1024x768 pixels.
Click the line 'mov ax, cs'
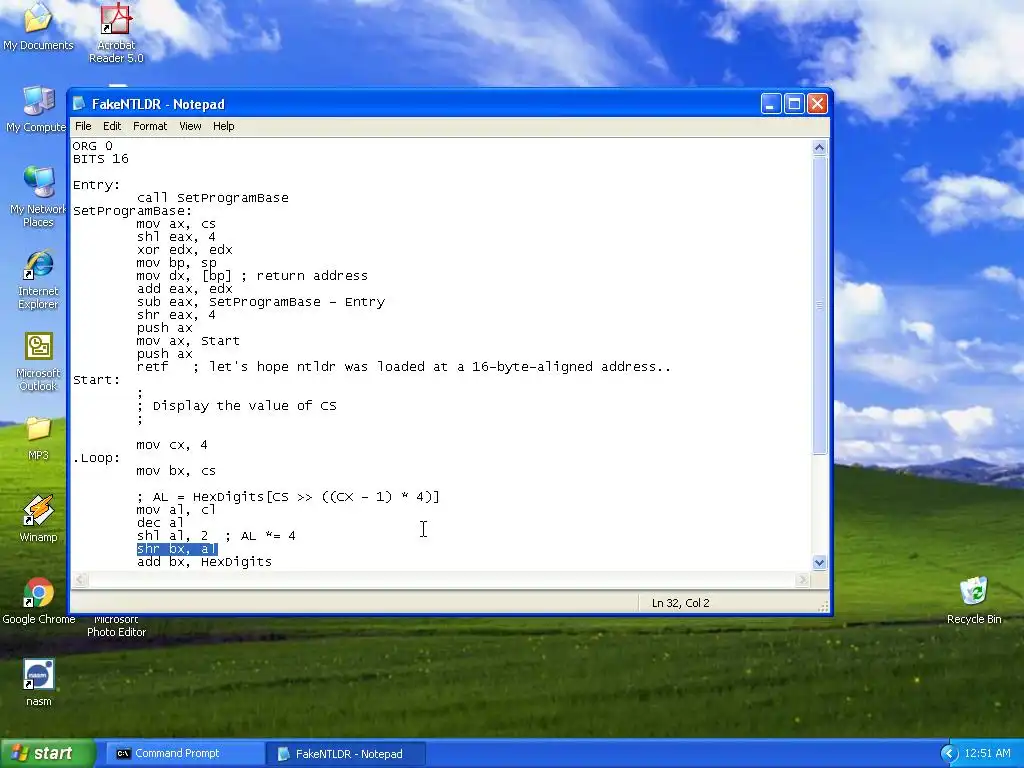(x=176, y=224)
